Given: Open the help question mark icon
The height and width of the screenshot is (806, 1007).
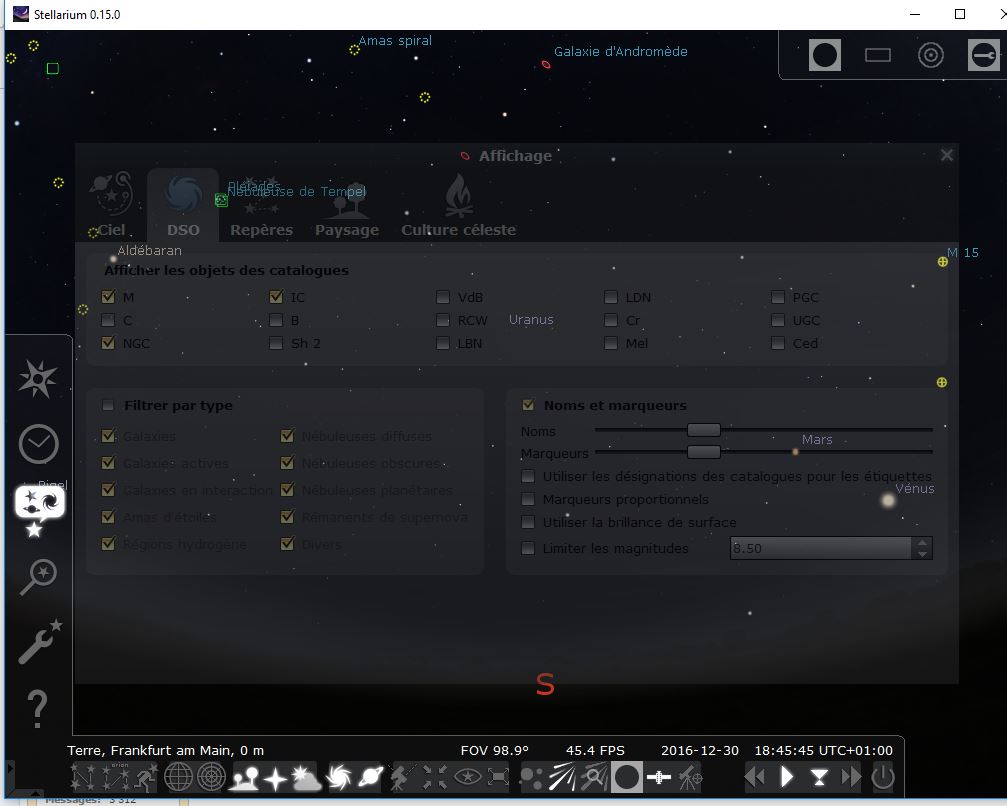Looking at the screenshot, I should coord(37,708).
